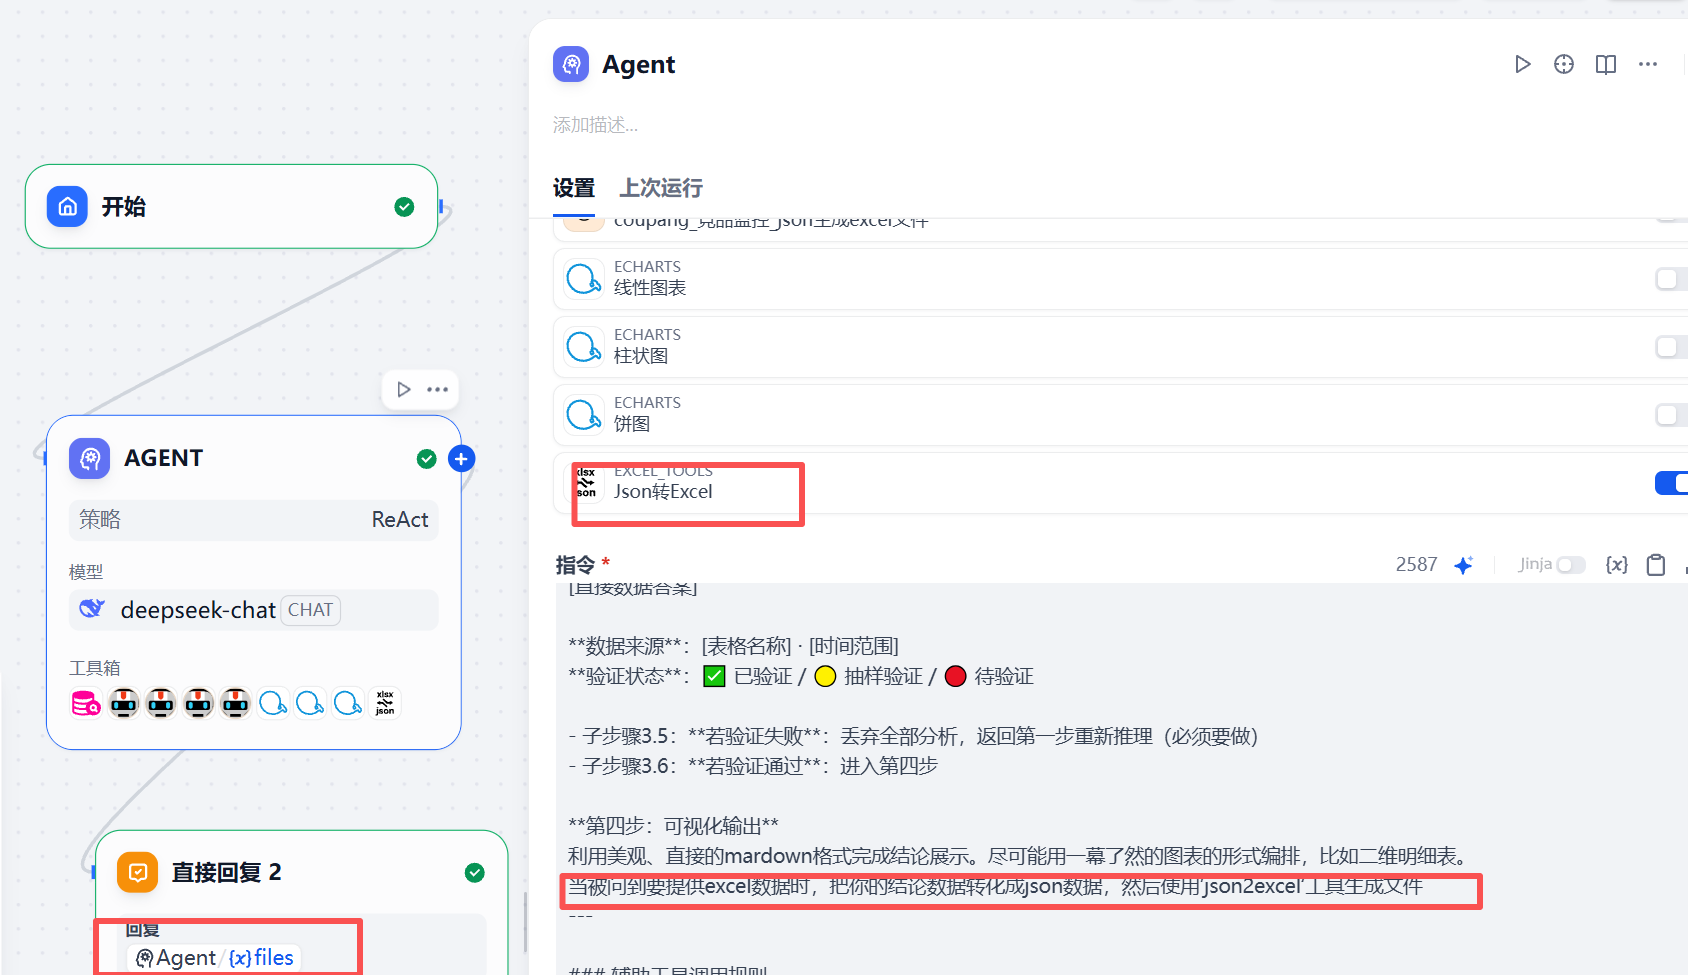Switch to the 上次运行 tab
The height and width of the screenshot is (975, 1688).
660,188
